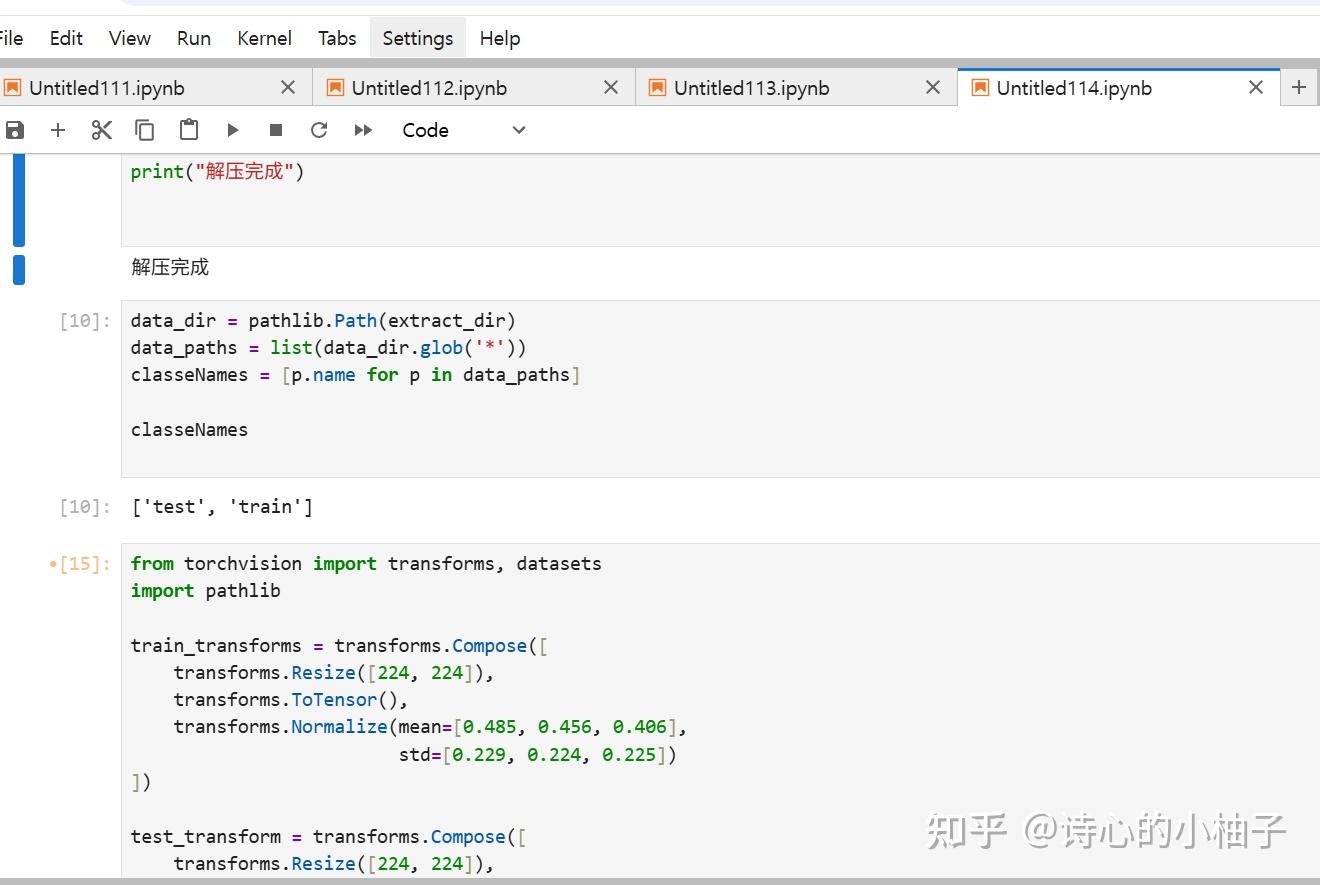Open the Kernel menu
The width and height of the screenshot is (1320, 885).
tap(265, 38)
